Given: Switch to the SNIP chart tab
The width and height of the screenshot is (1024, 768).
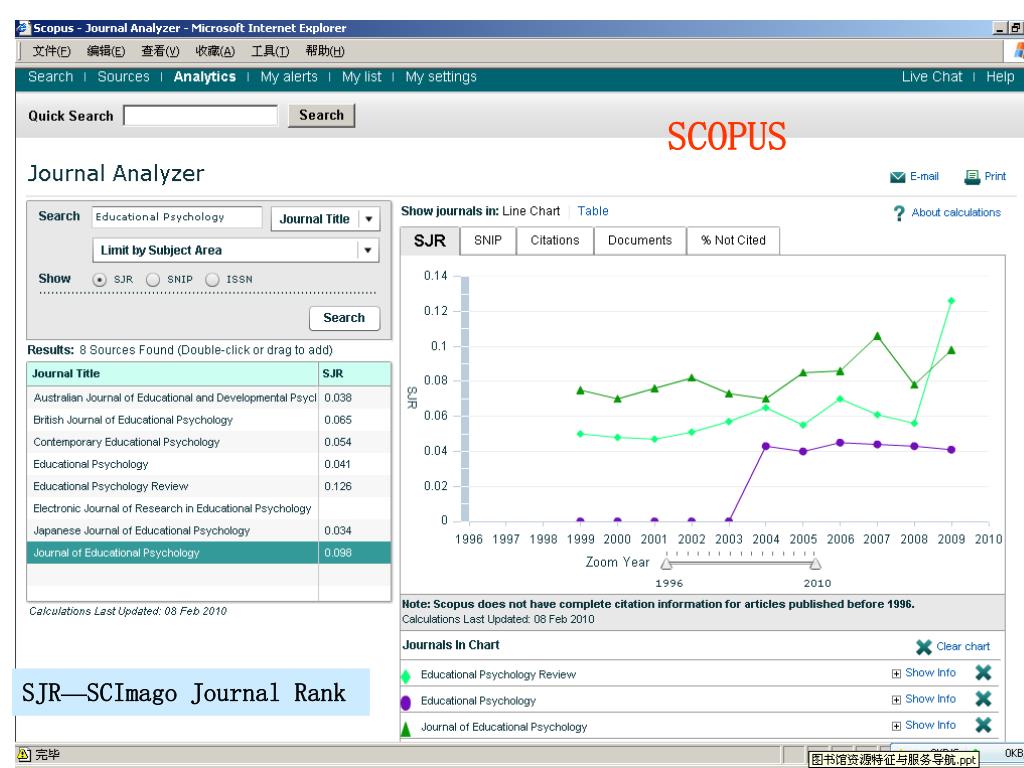Looking at the screenshot, I should click(488, 240).
